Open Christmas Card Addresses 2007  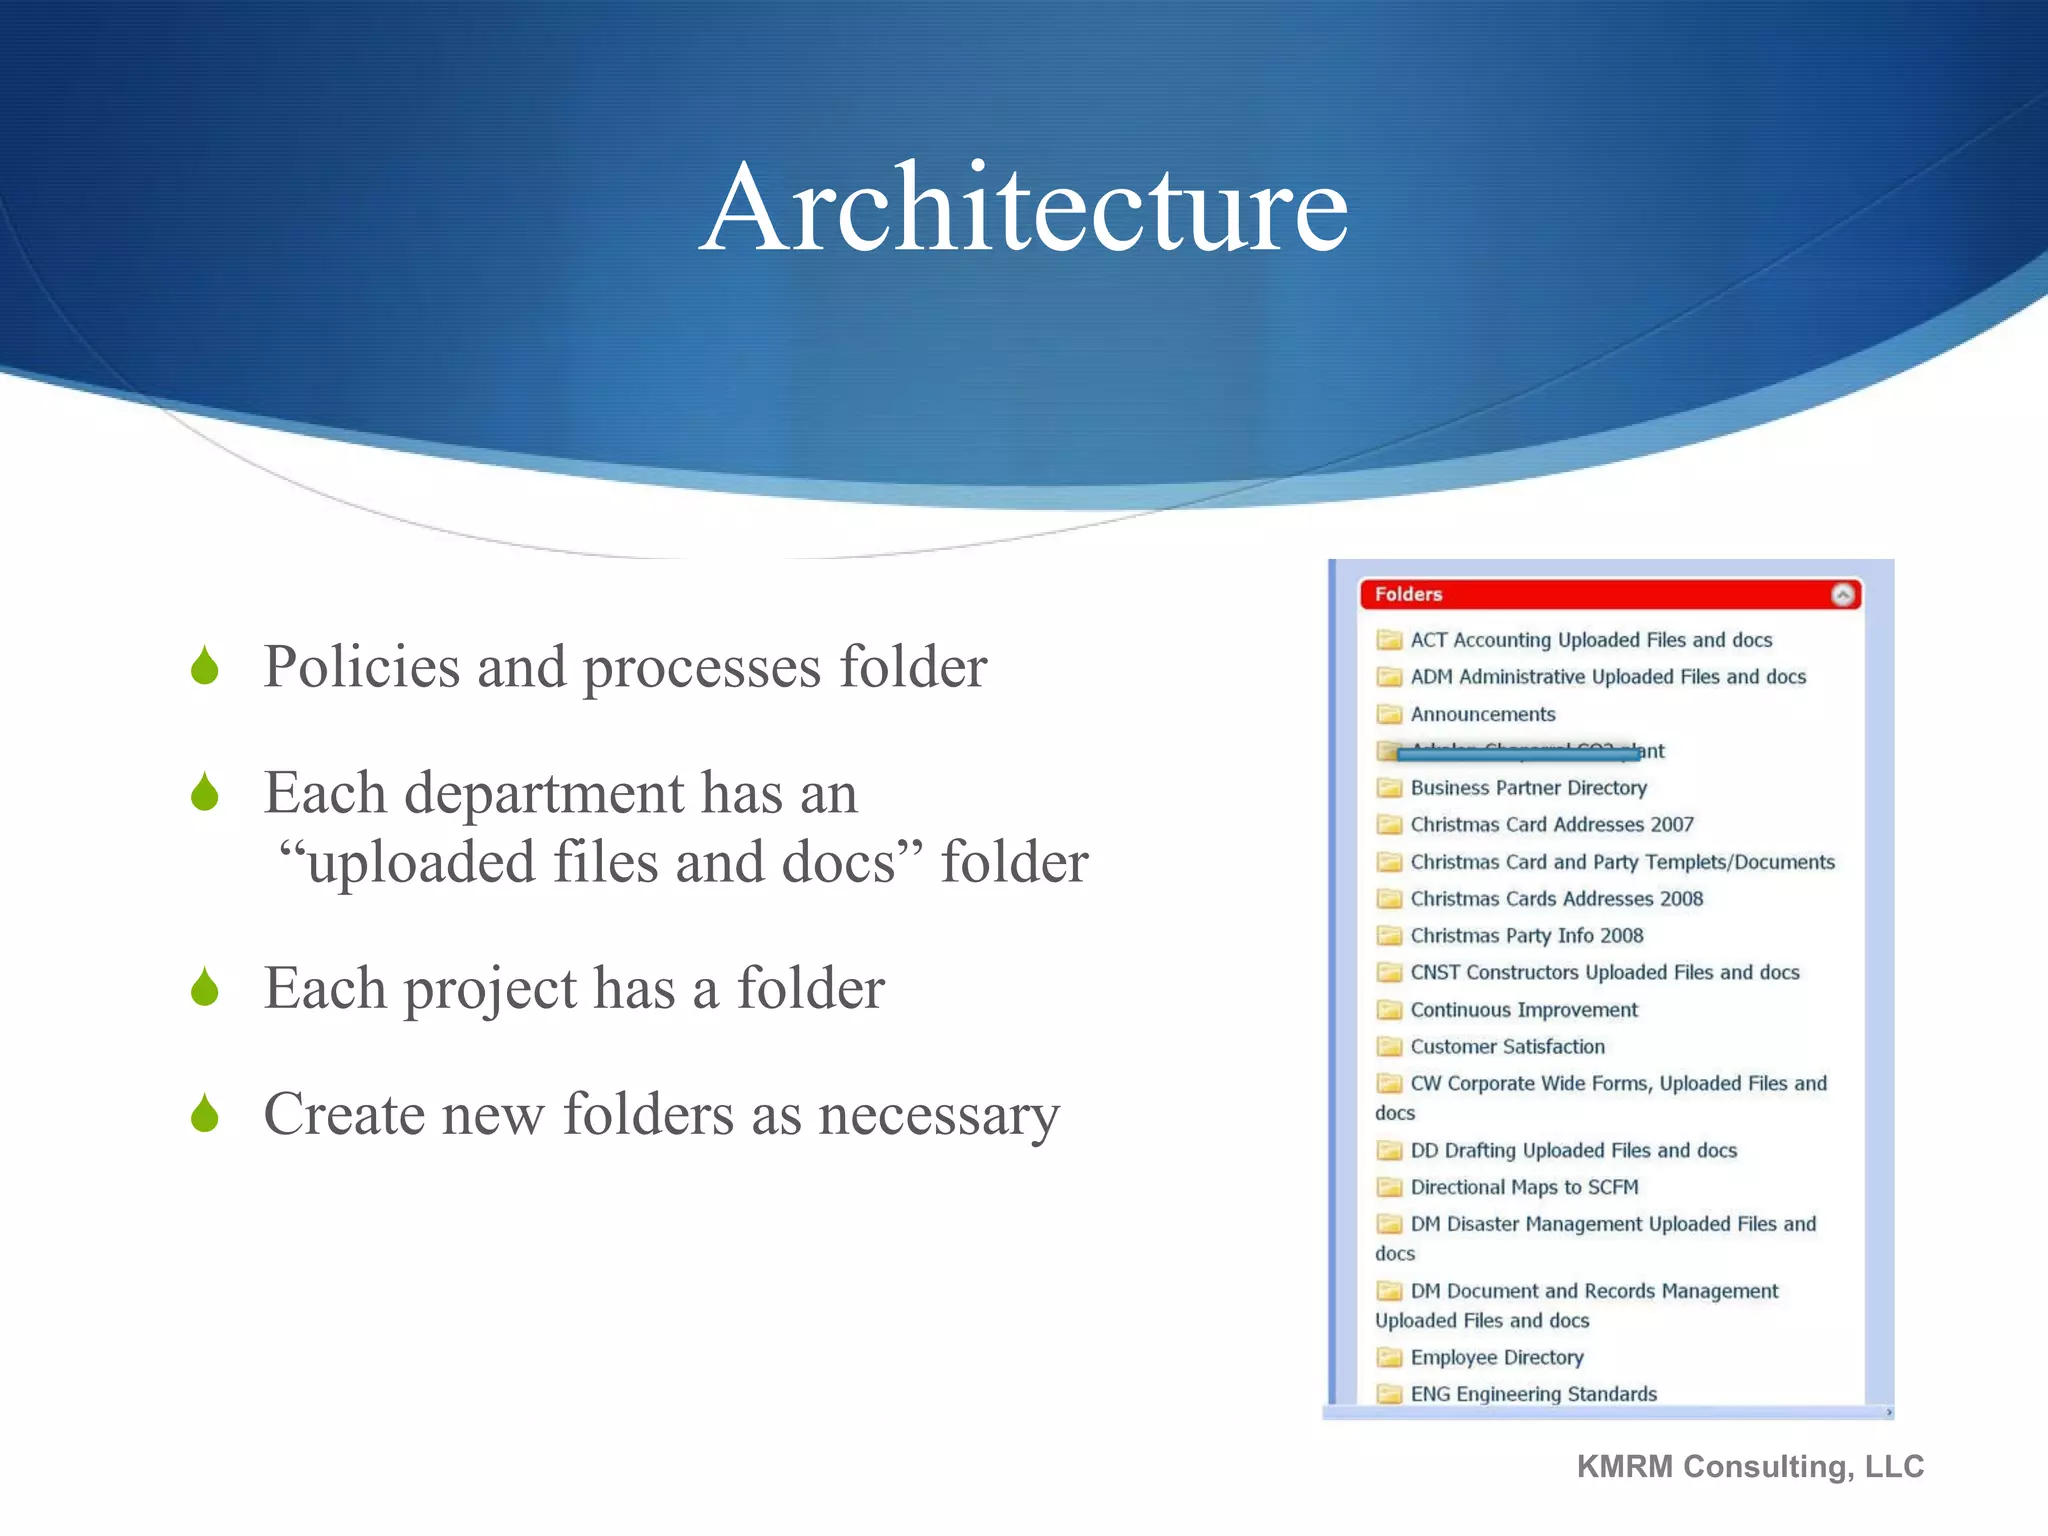click(1552, 825)
